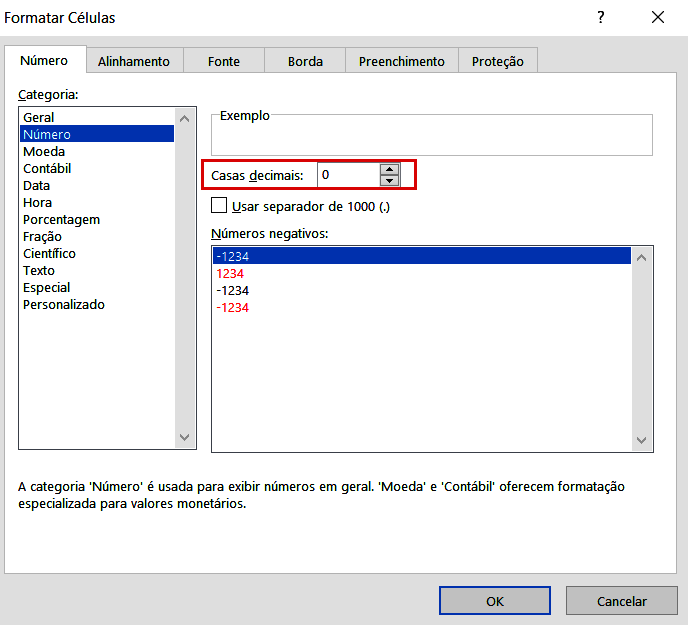This screenshot has height=625, width=688.
Task: Go to the Preenchimento tab
Action: pos(401,61)
